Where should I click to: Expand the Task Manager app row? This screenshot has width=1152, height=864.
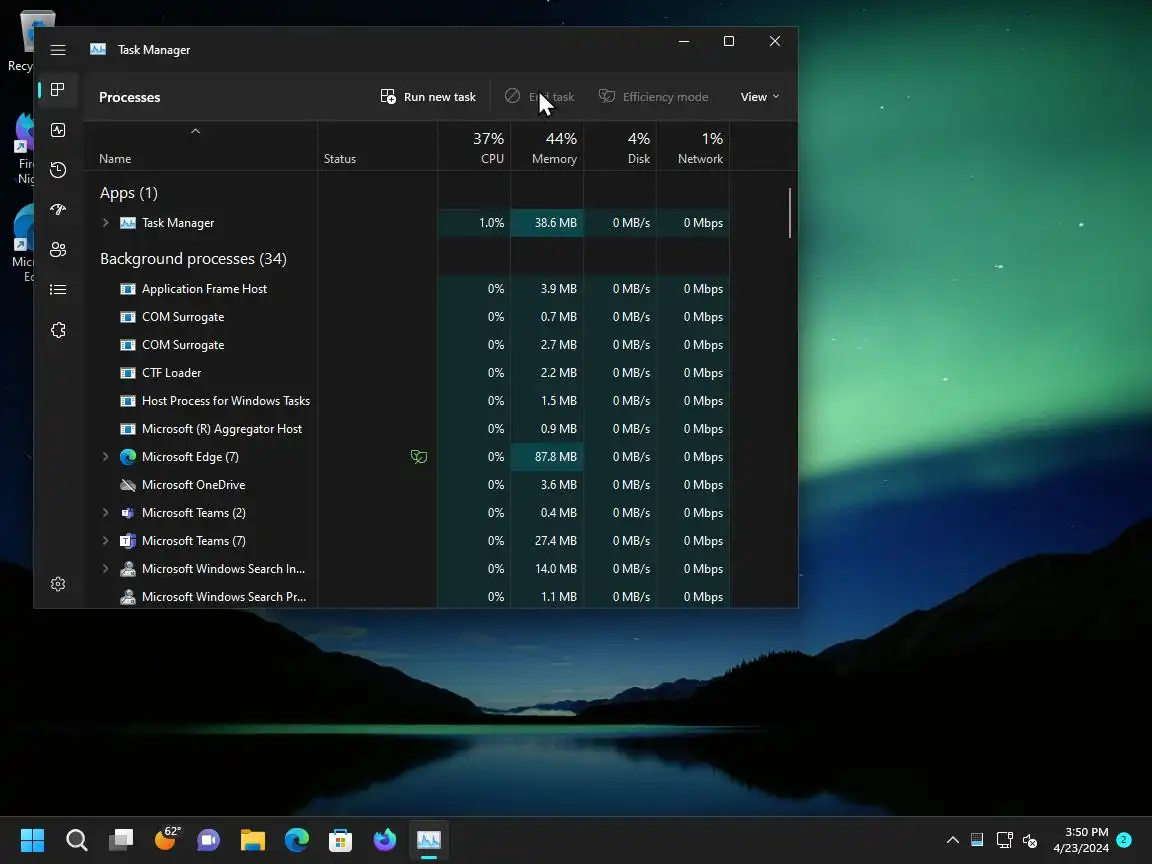tap(106, 223)
